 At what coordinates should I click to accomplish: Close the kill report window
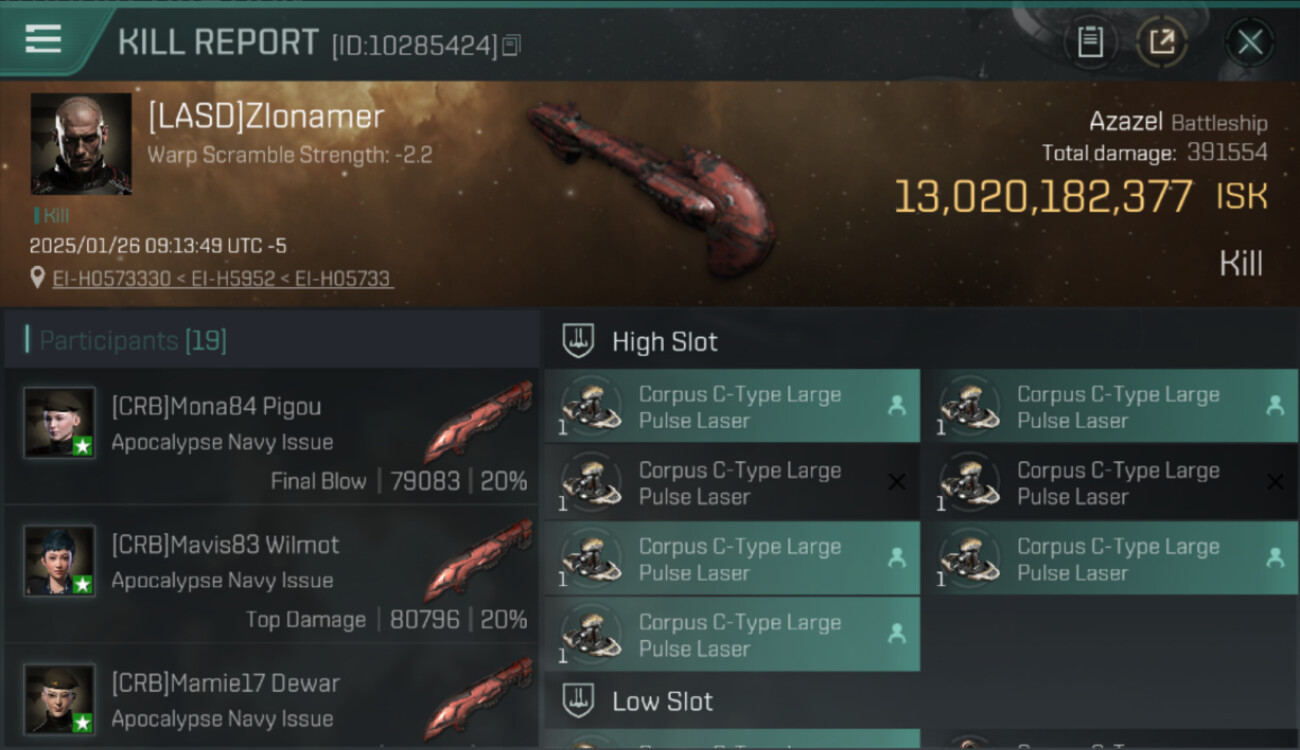pos(1249,42)
